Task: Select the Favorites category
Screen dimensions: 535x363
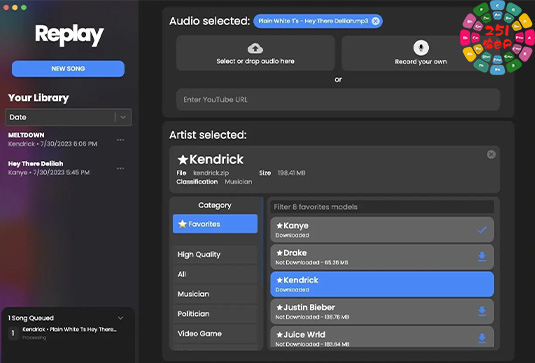Action: [215, 224]
